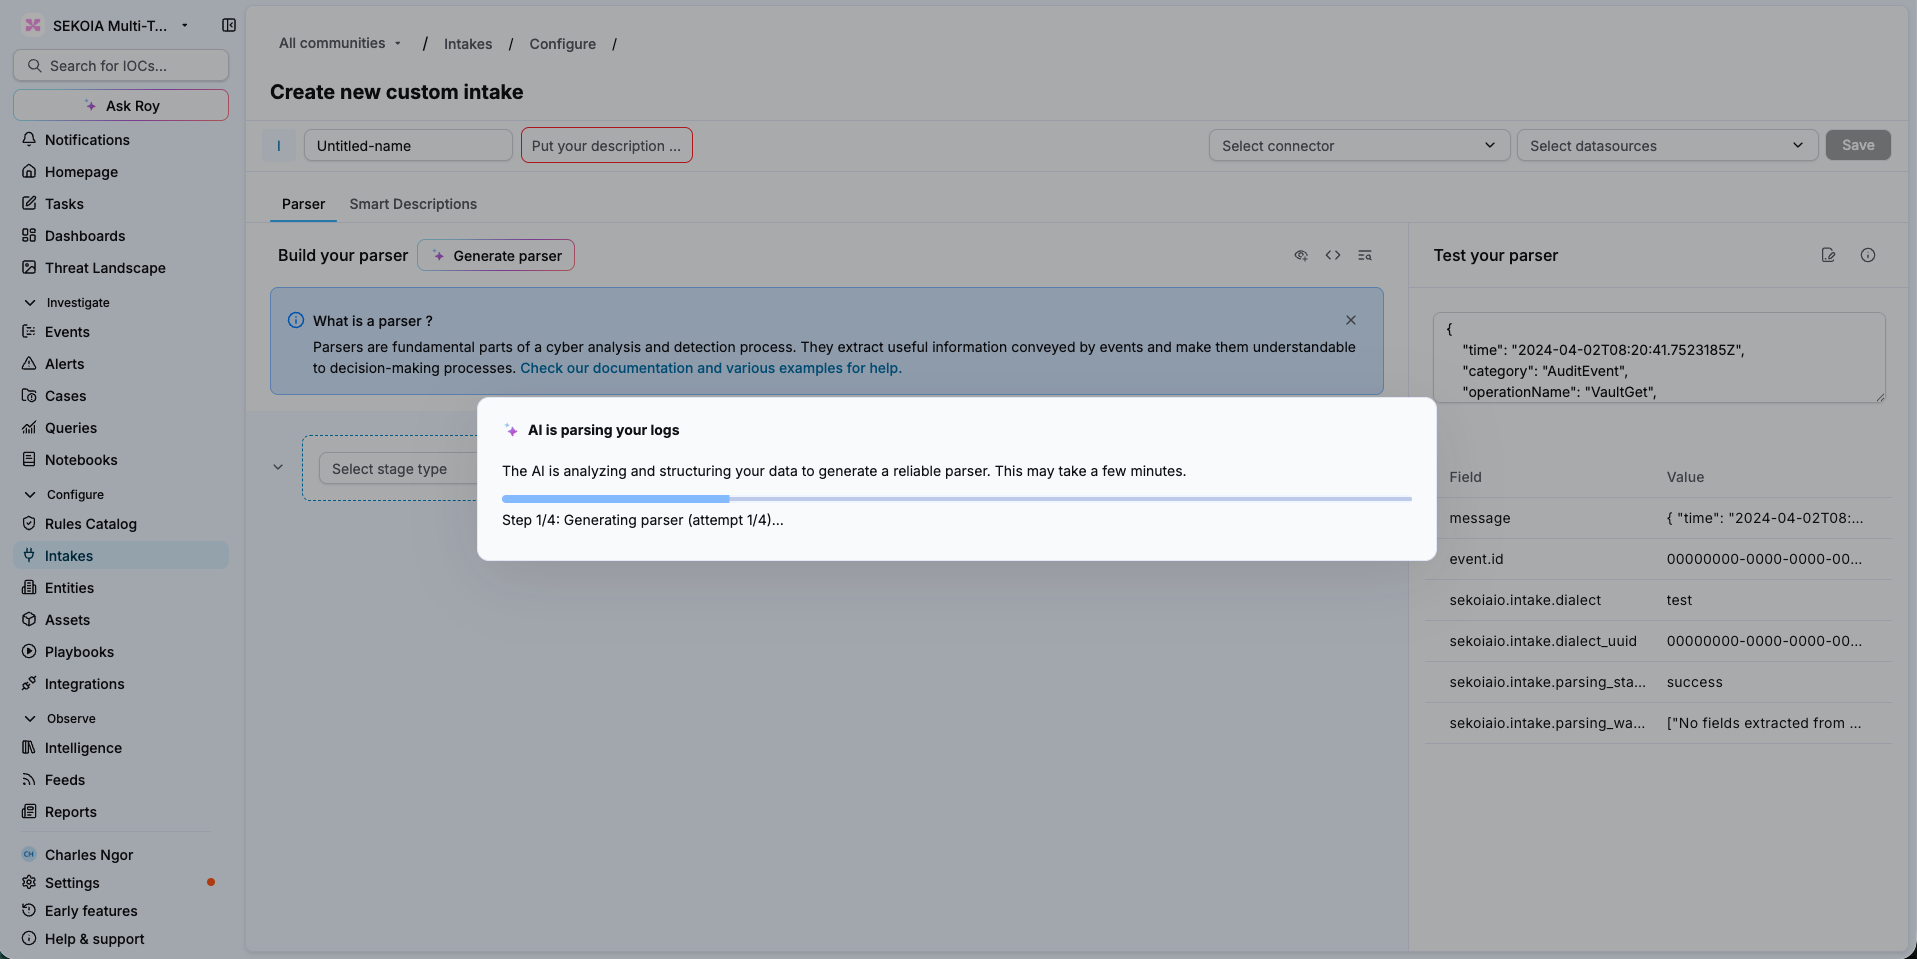Open the Events page

tap(67, 332)
